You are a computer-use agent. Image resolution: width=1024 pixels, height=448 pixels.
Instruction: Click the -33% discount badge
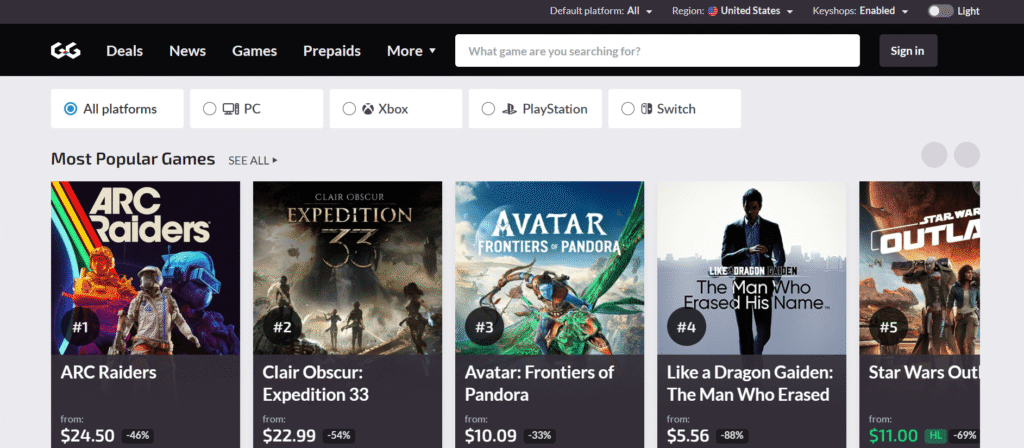(x=539, y=436)
